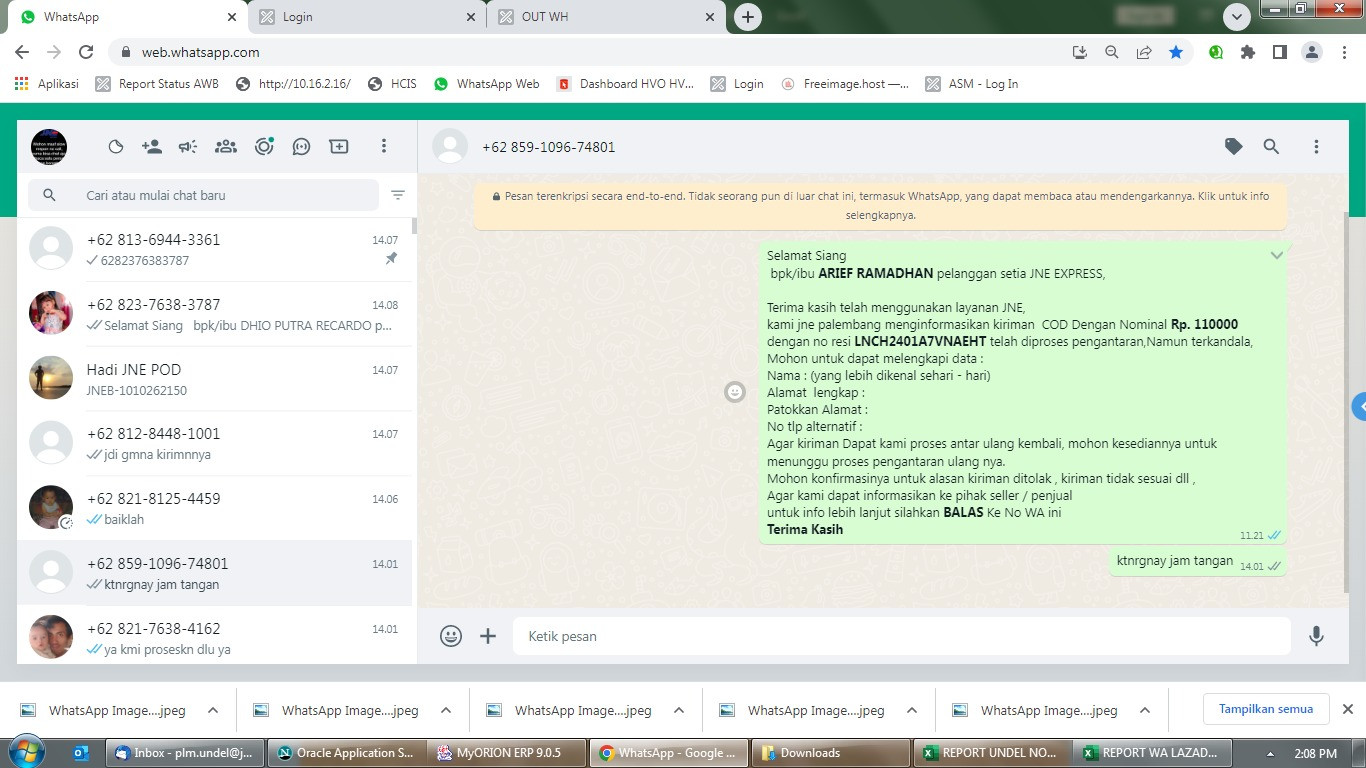Click the install app icon in the address bar
The image size is (1366, 768).
coord(1080,52)
